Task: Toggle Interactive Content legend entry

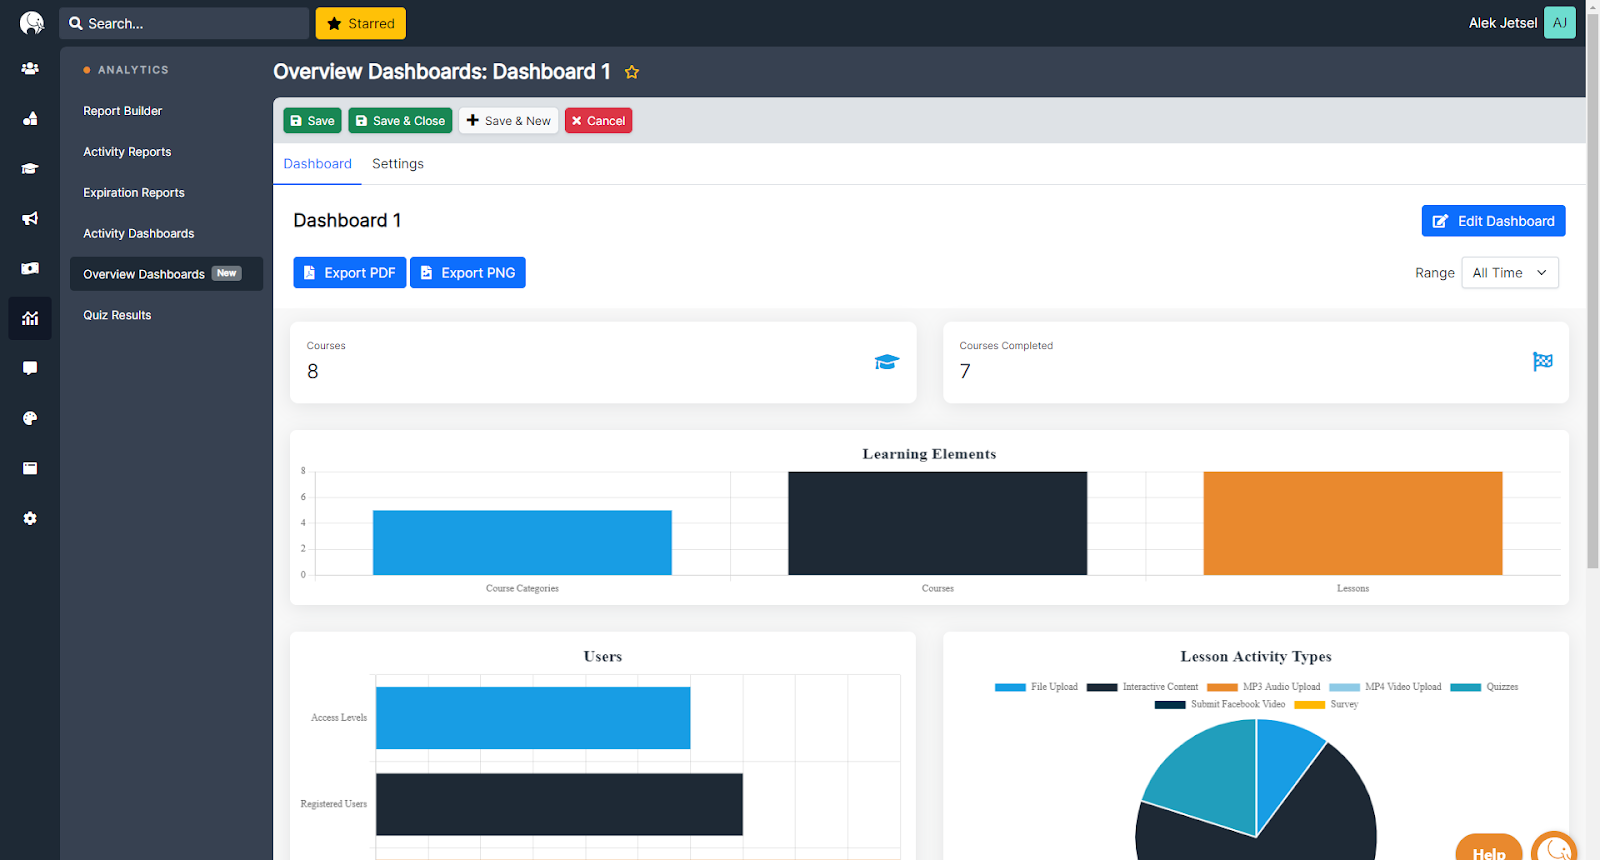Action: 1143,687
